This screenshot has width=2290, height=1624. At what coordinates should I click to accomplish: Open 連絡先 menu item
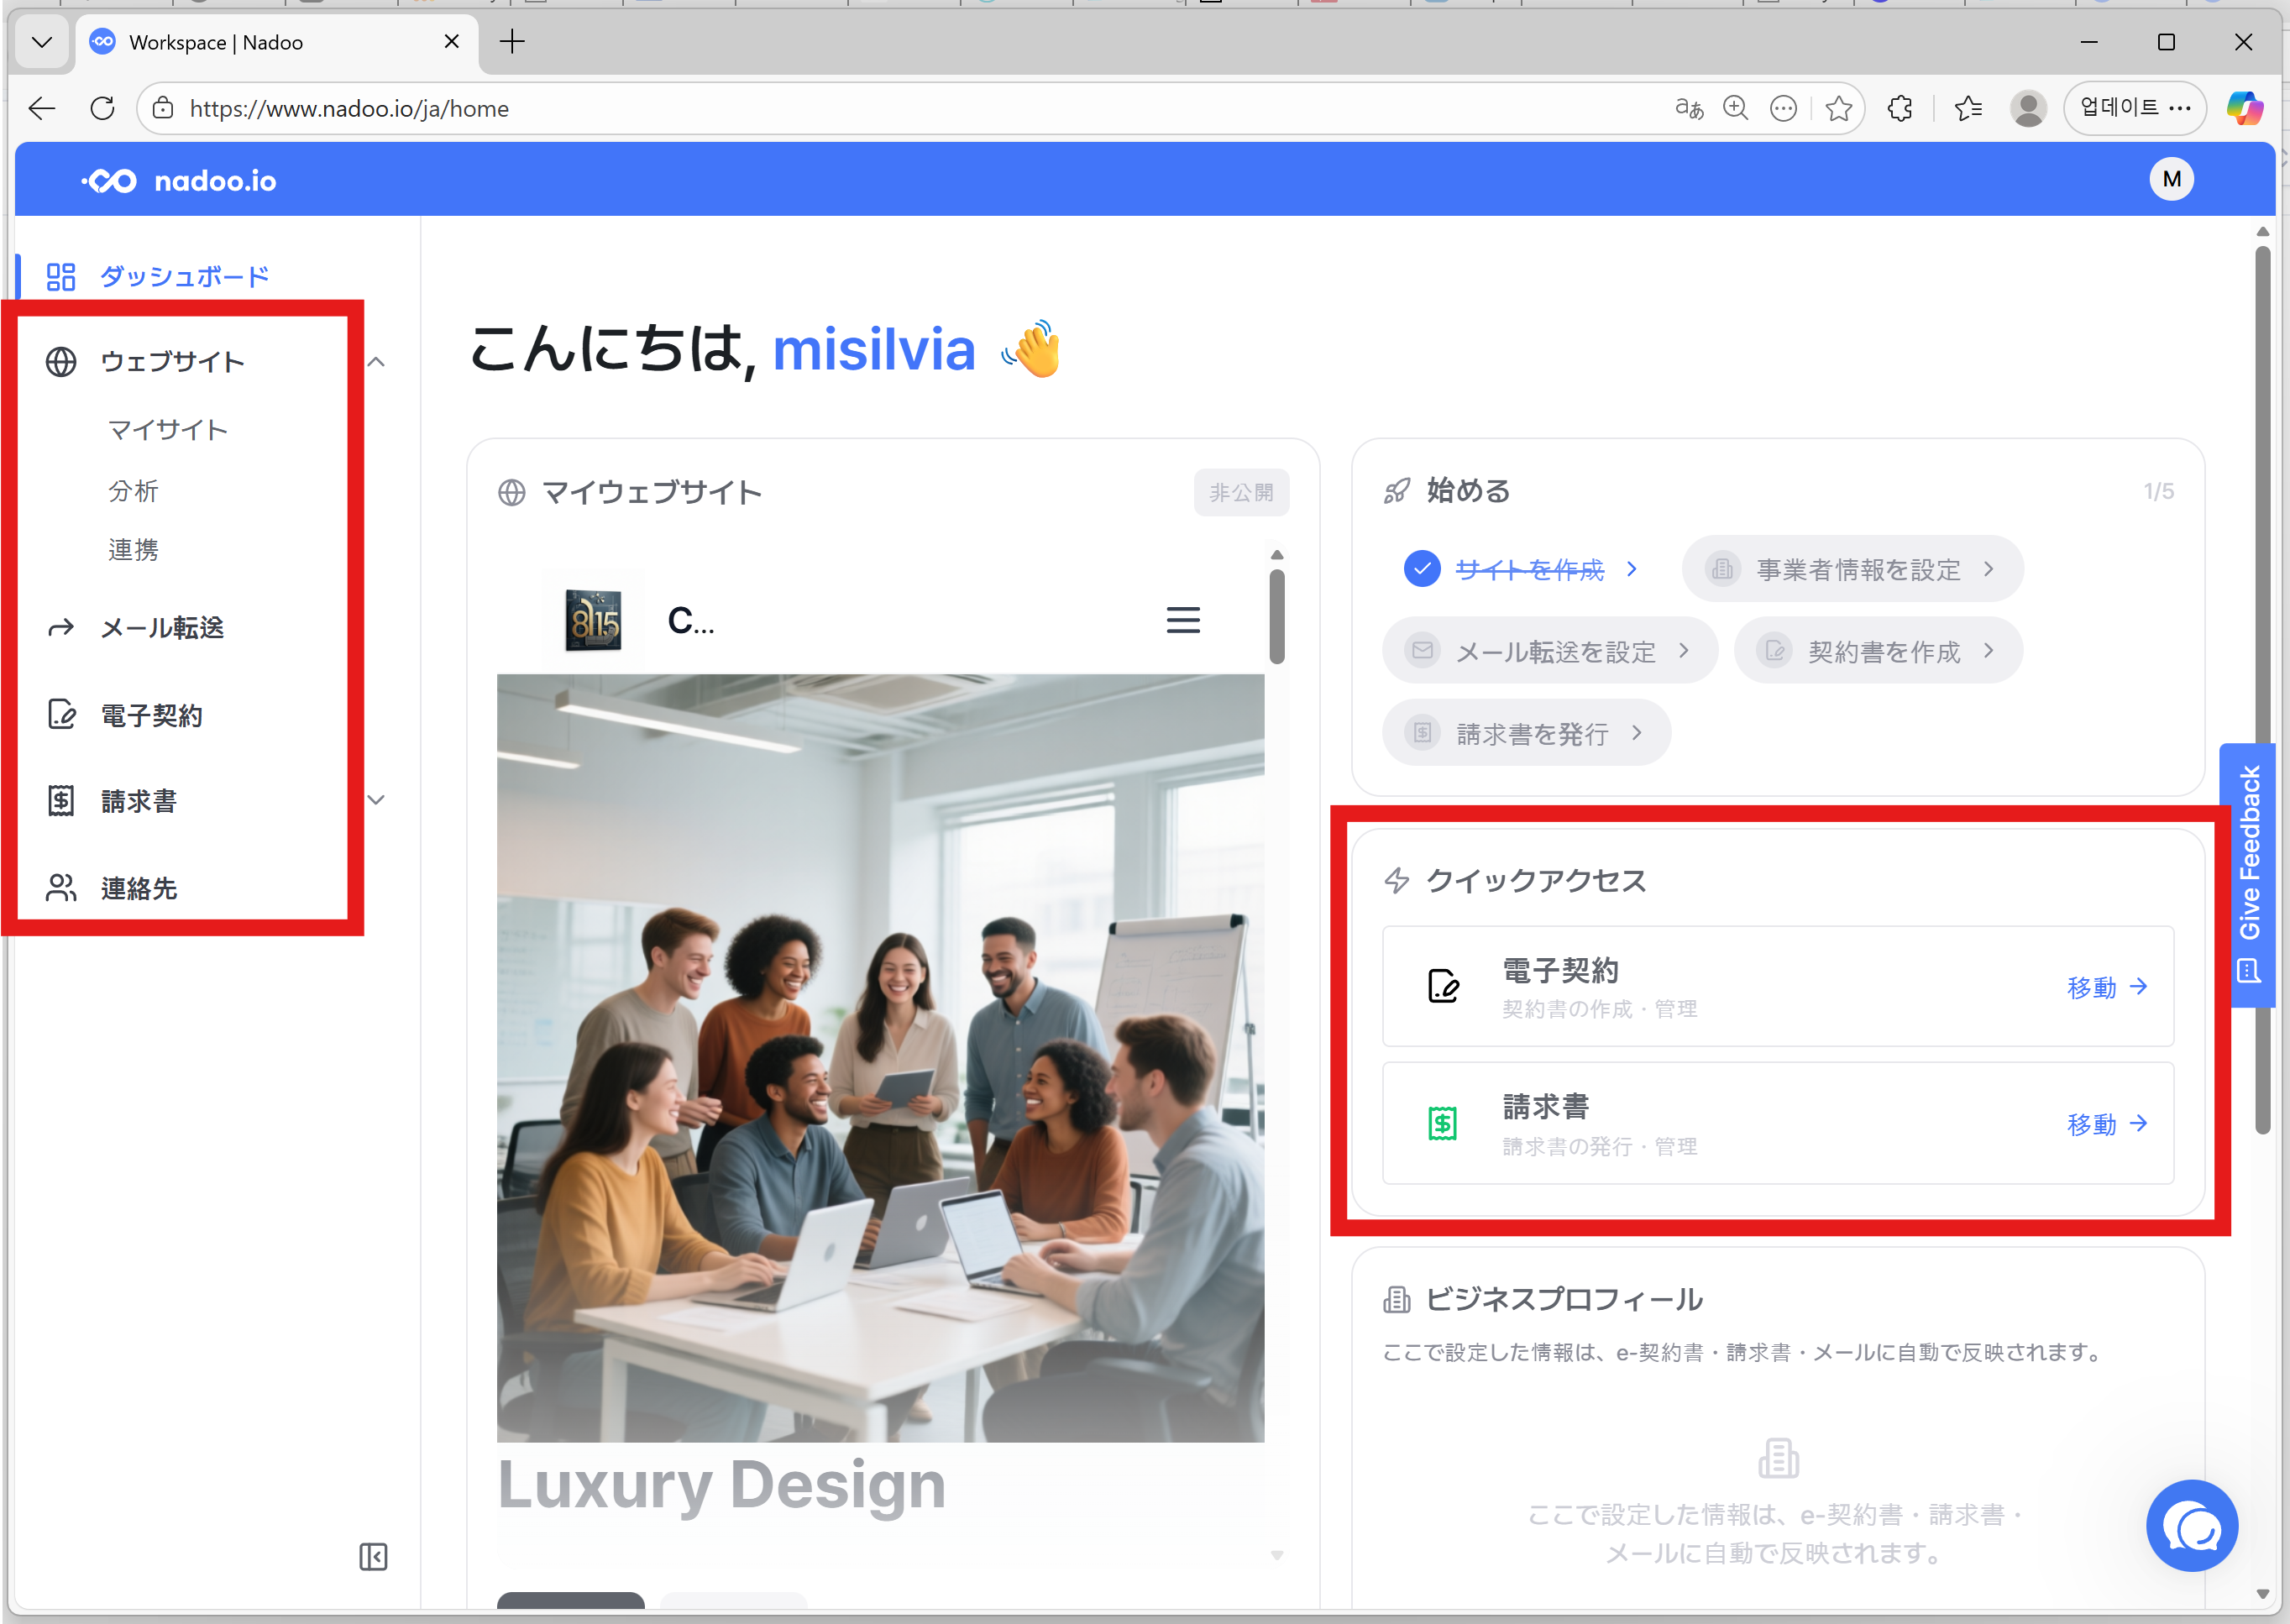point(139,888)
